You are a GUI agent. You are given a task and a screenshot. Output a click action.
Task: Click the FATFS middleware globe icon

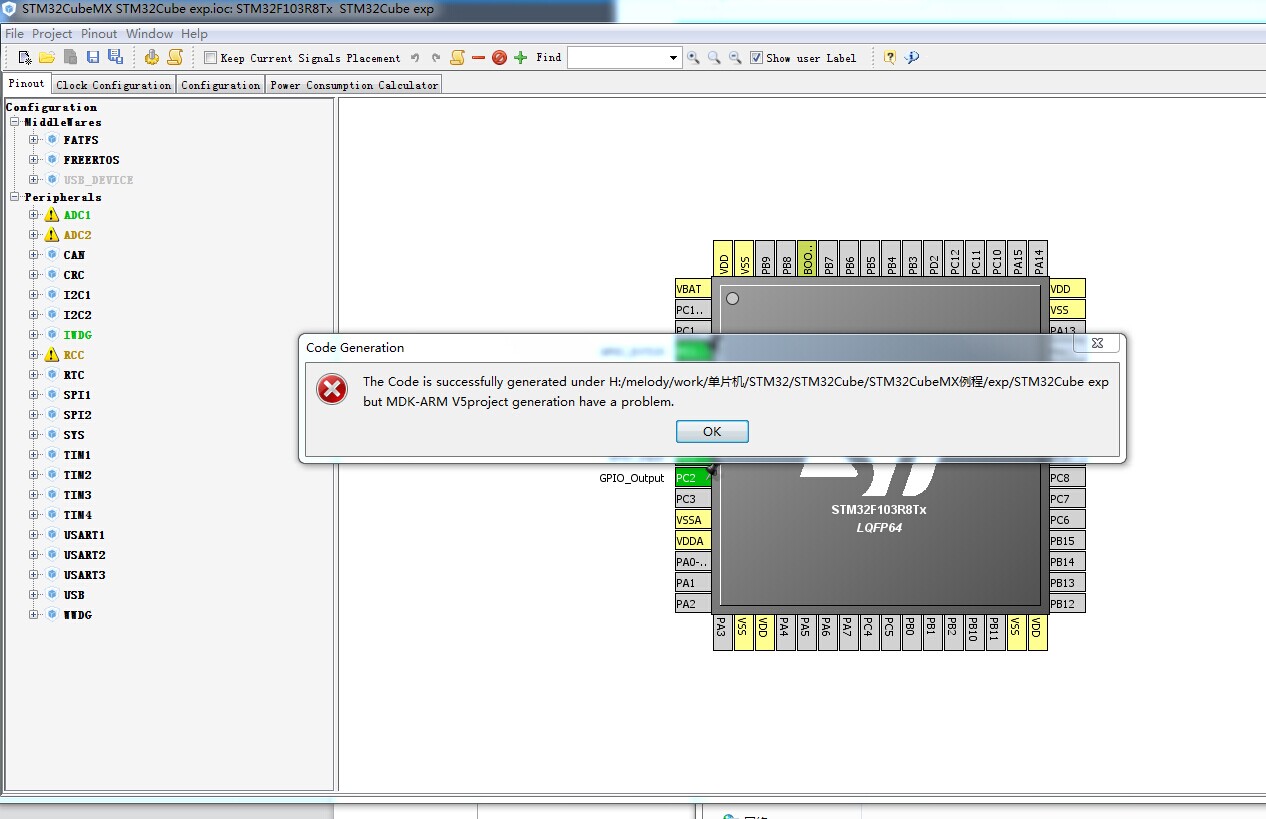pyautogui.click(x=52, y=140)
